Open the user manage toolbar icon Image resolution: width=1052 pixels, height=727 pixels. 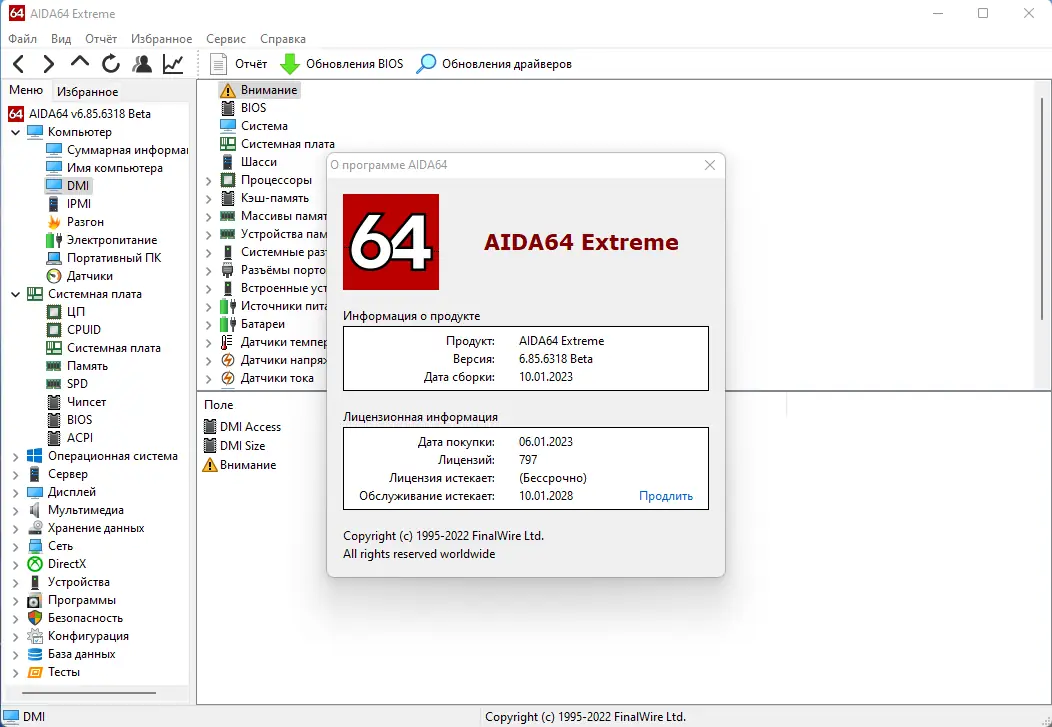(x=142, y=64)
